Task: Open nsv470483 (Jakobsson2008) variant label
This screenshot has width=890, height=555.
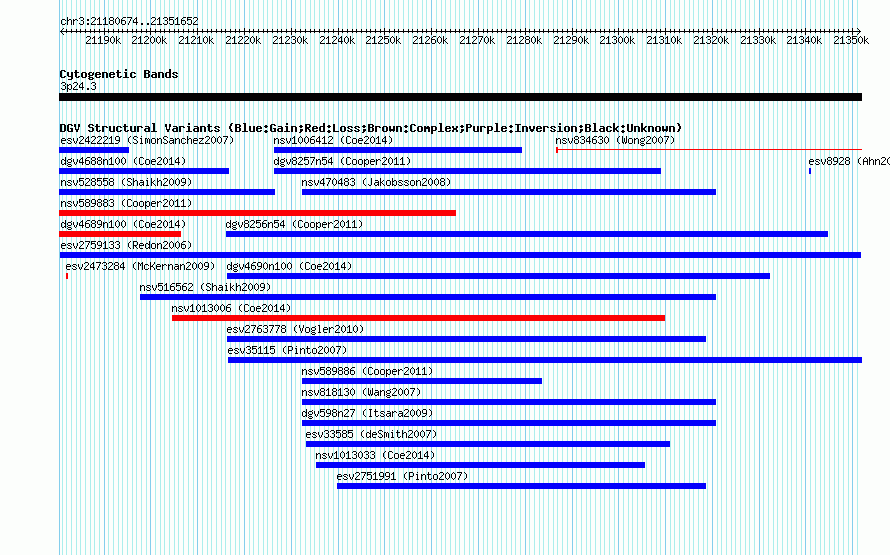Action: click(x=376, y=182)
